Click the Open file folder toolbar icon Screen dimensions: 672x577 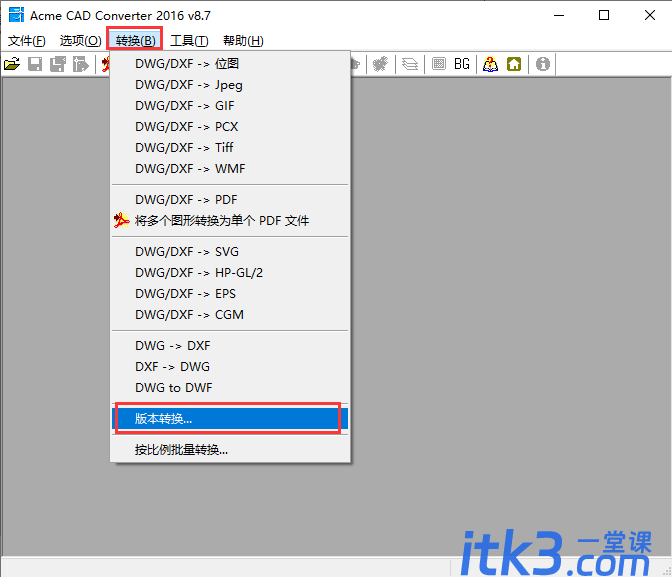(12, 64)
